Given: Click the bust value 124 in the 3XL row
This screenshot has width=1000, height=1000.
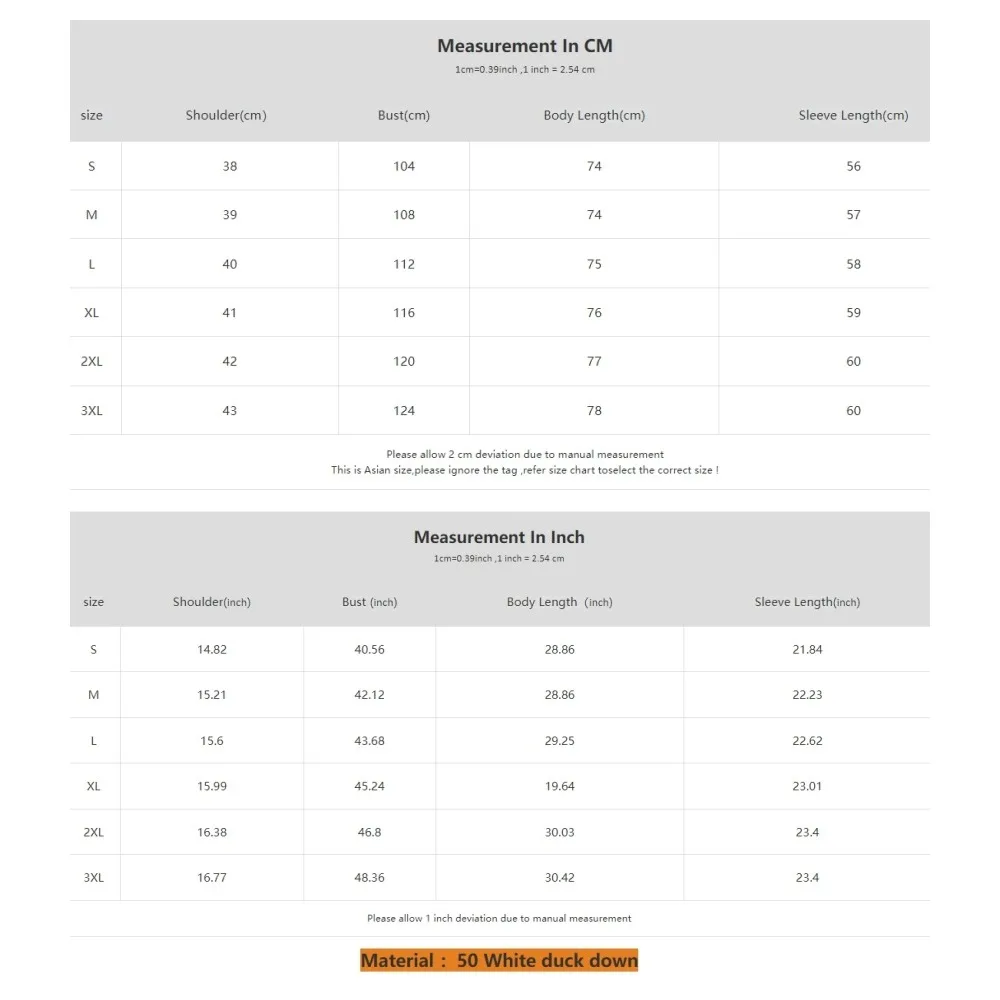Looking at the screenshot, I should pos(404,411).
